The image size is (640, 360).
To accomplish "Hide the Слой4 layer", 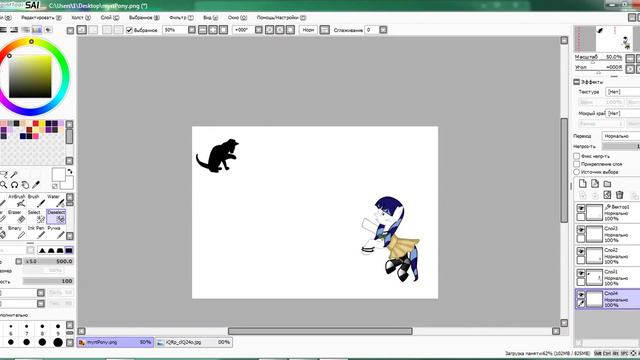I will tap(581, 295).
